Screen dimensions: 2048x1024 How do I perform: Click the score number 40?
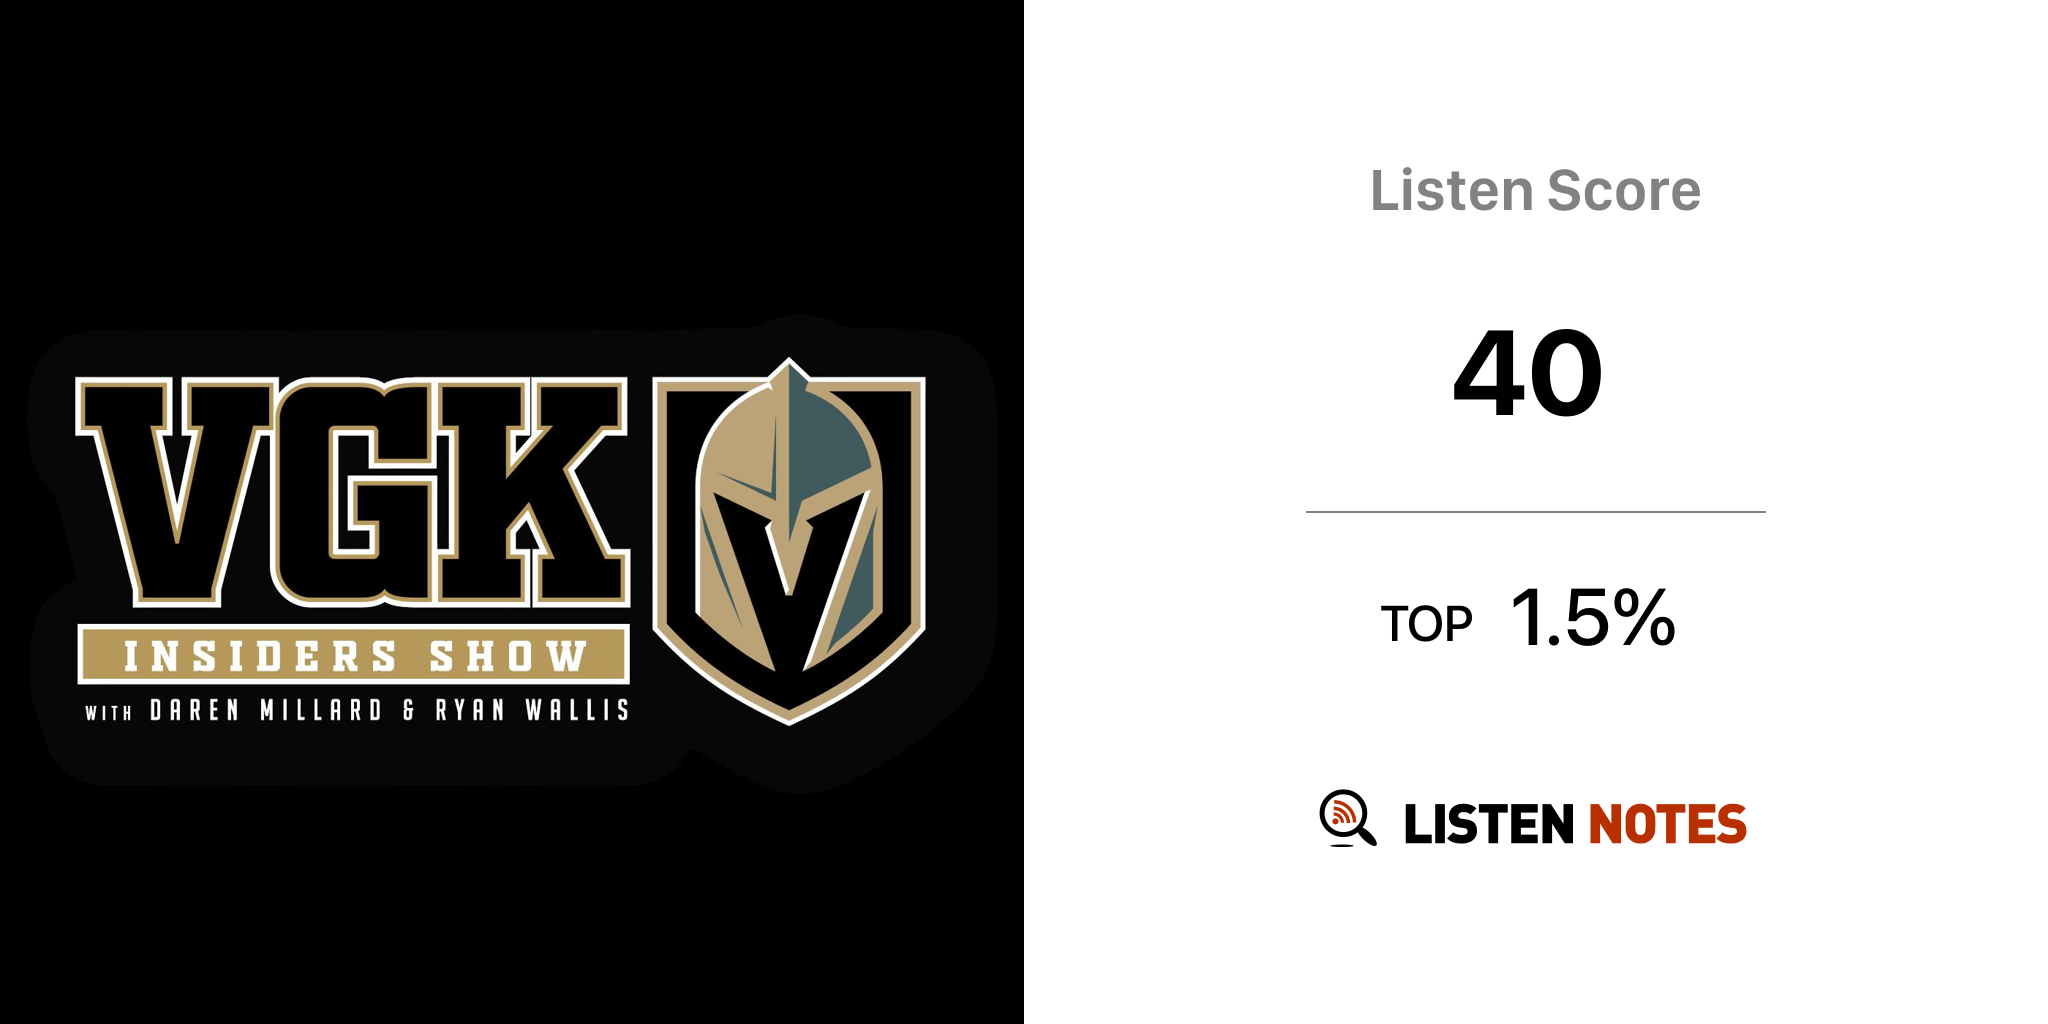tap(1528, 373)
